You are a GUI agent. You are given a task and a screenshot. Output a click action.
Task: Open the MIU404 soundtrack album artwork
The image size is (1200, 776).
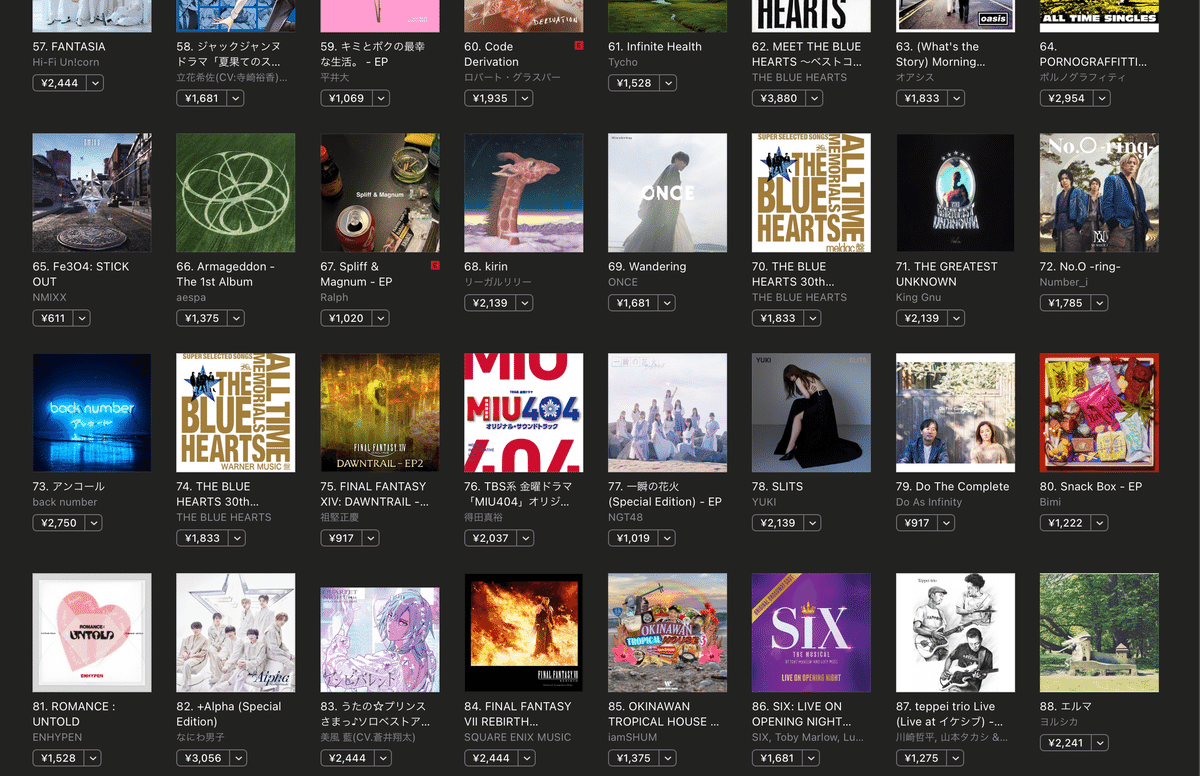(524, 412)
